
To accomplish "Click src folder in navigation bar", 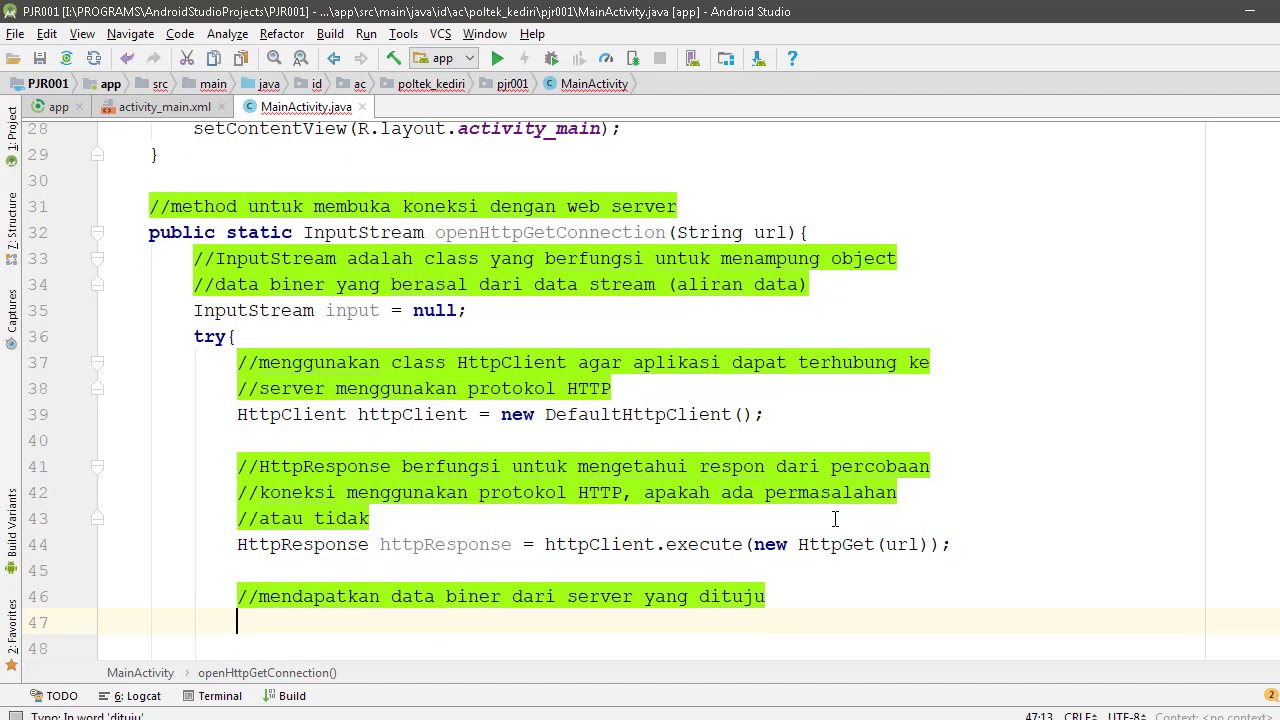I will tap(152, 84).
